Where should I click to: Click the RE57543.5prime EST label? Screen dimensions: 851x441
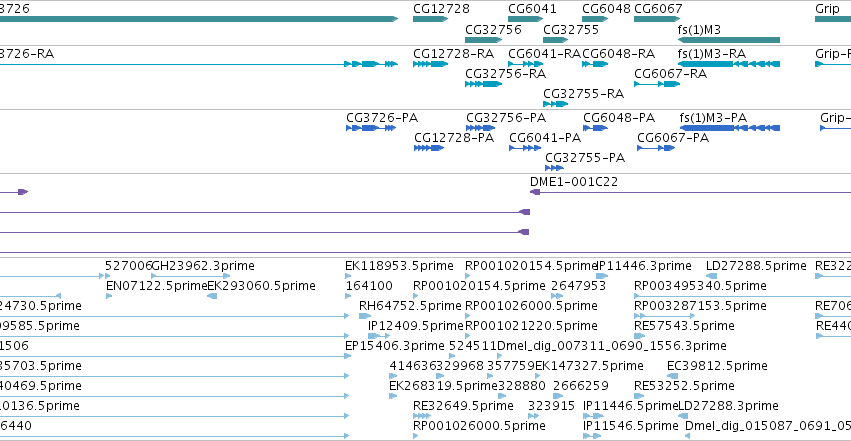(x=684, y=326)
